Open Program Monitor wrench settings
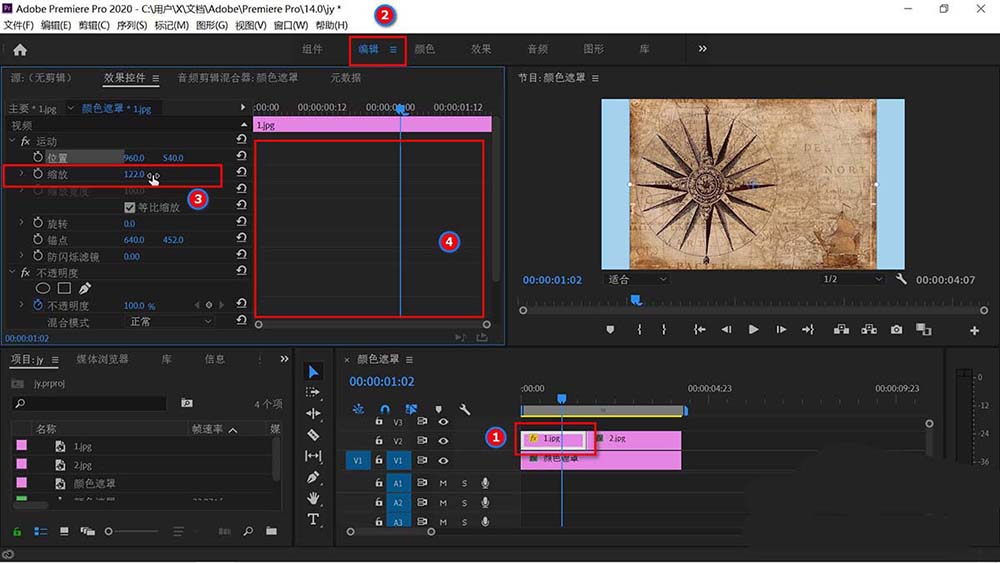Screen dimensions: 1000x563 (901, 280)
